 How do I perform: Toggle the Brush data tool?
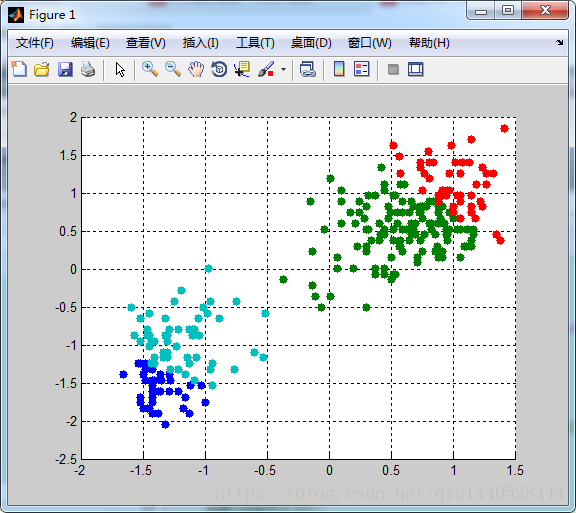click(x=266, y=69)
